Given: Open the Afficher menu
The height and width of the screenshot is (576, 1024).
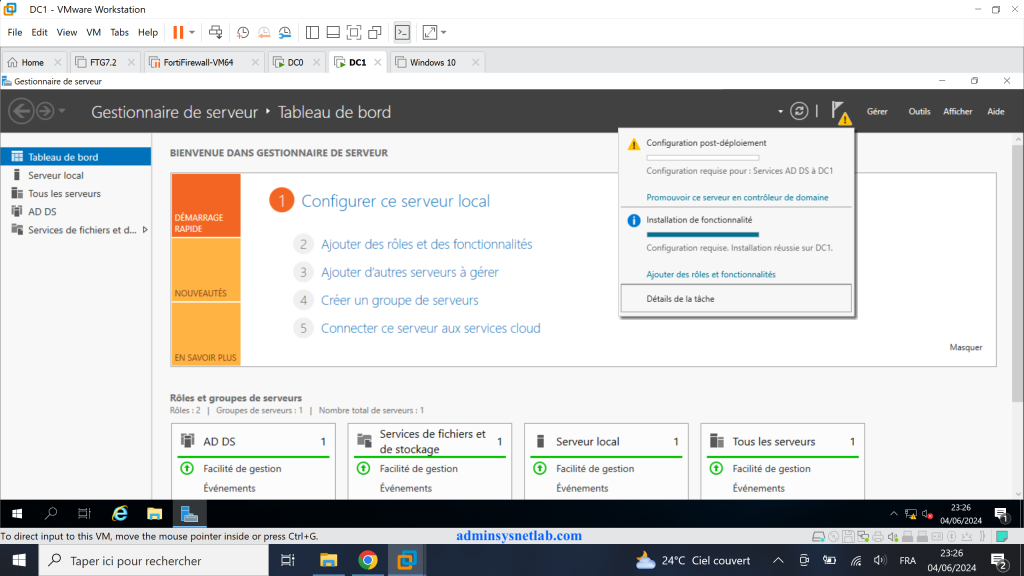Looking at the screenshot, I should [x=957, y=112].
